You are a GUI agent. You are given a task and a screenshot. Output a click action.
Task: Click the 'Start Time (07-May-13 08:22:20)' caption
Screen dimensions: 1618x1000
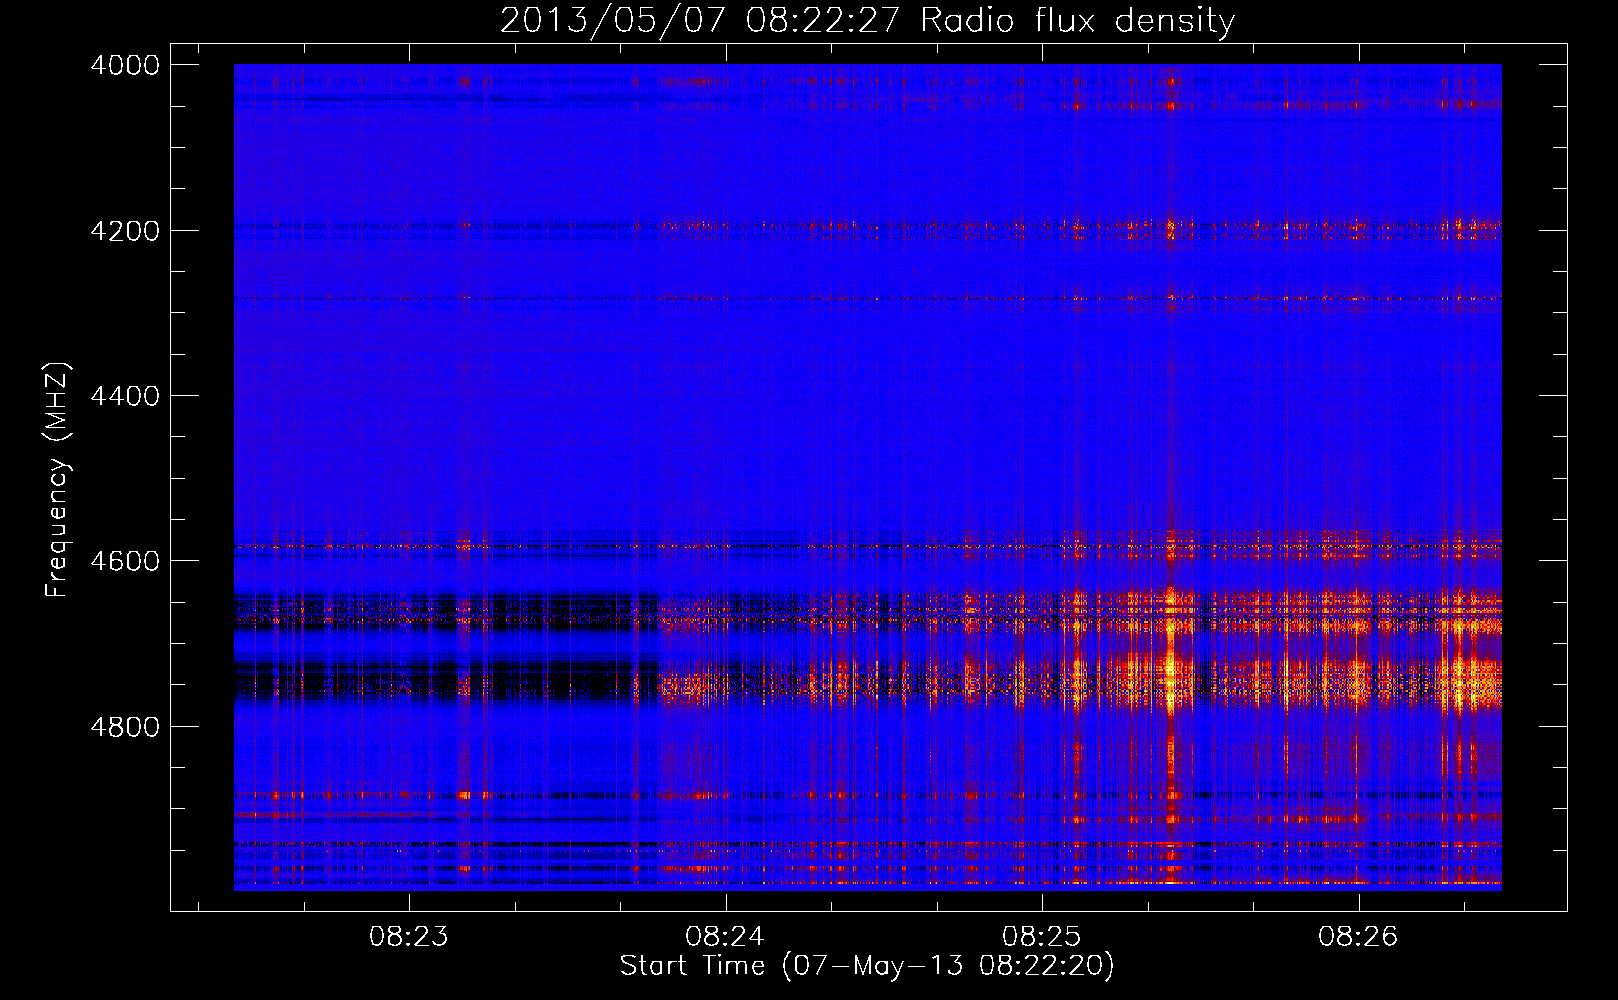867,966
